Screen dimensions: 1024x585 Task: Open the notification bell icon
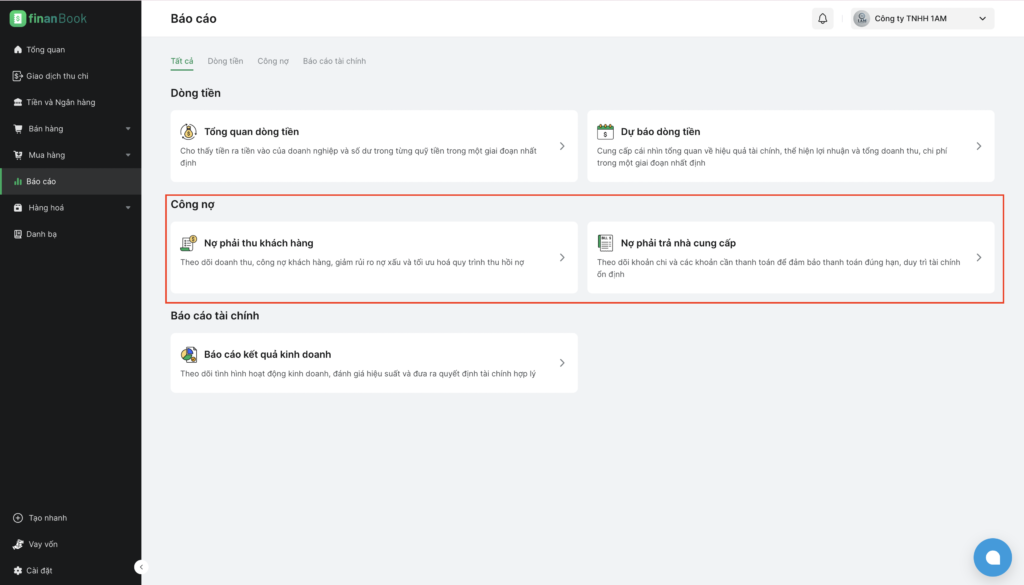click(x=822, y=18)
